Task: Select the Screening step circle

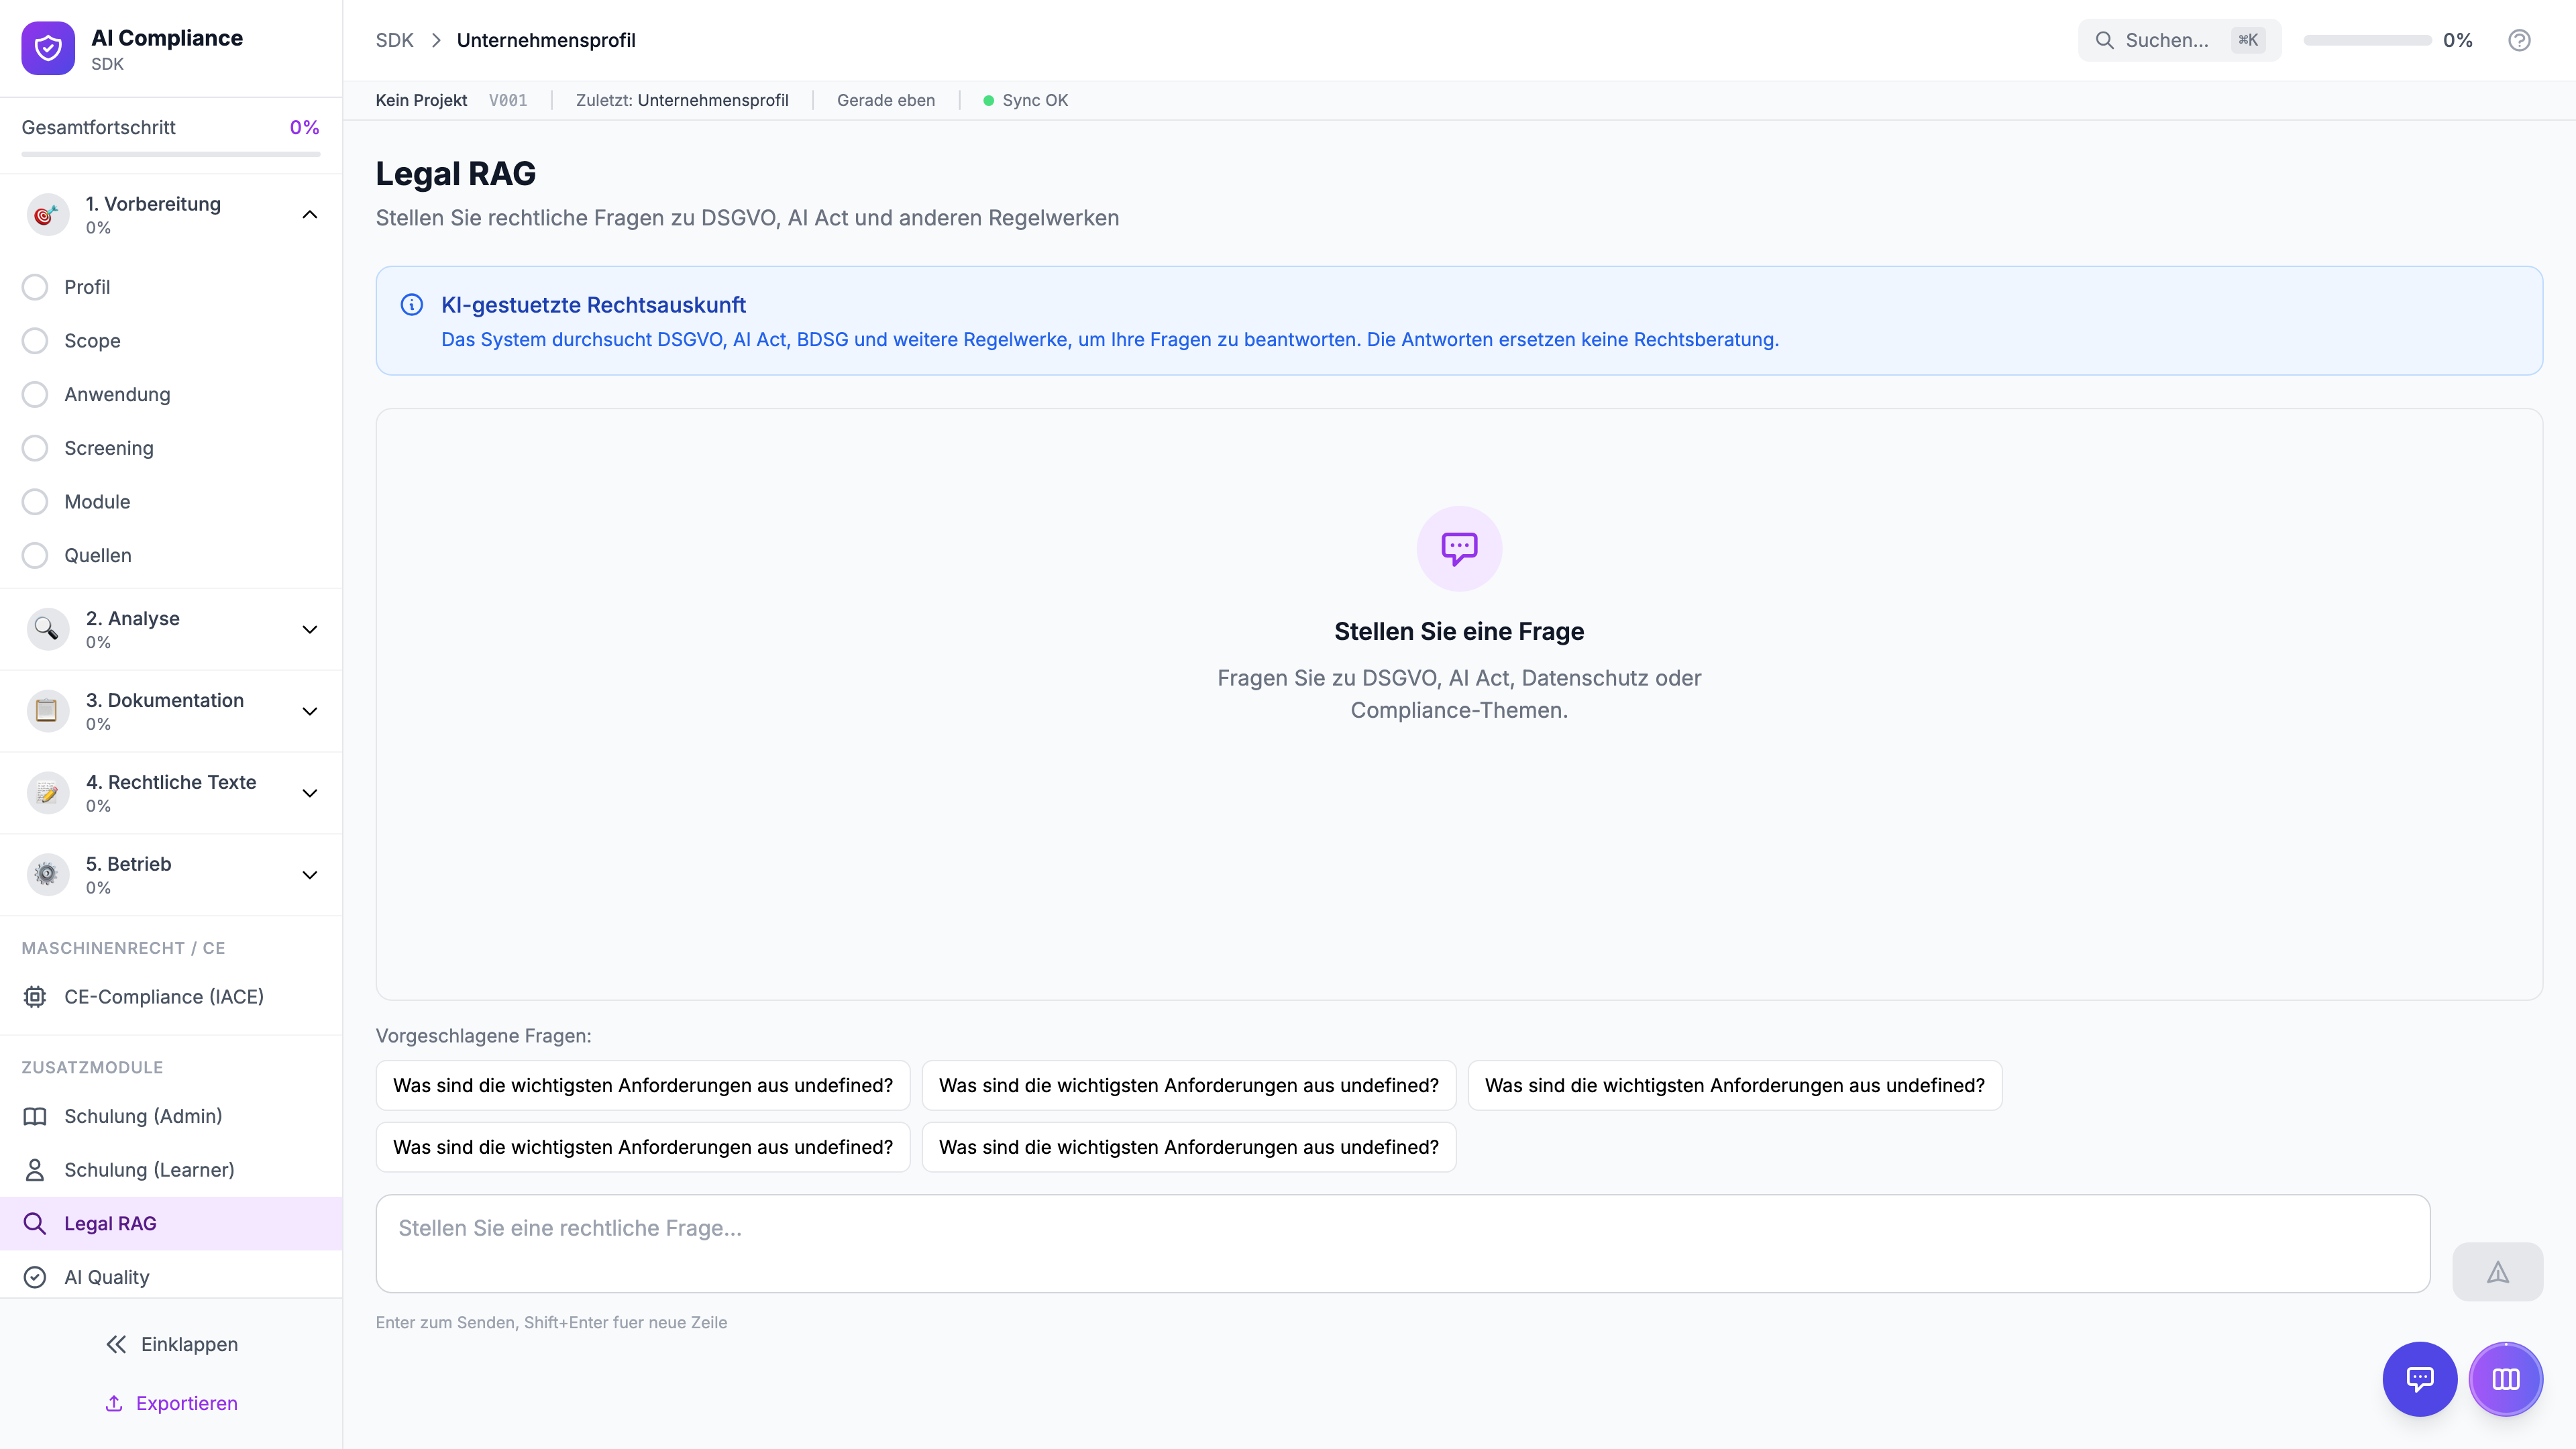Action: (x=35, y=448)
